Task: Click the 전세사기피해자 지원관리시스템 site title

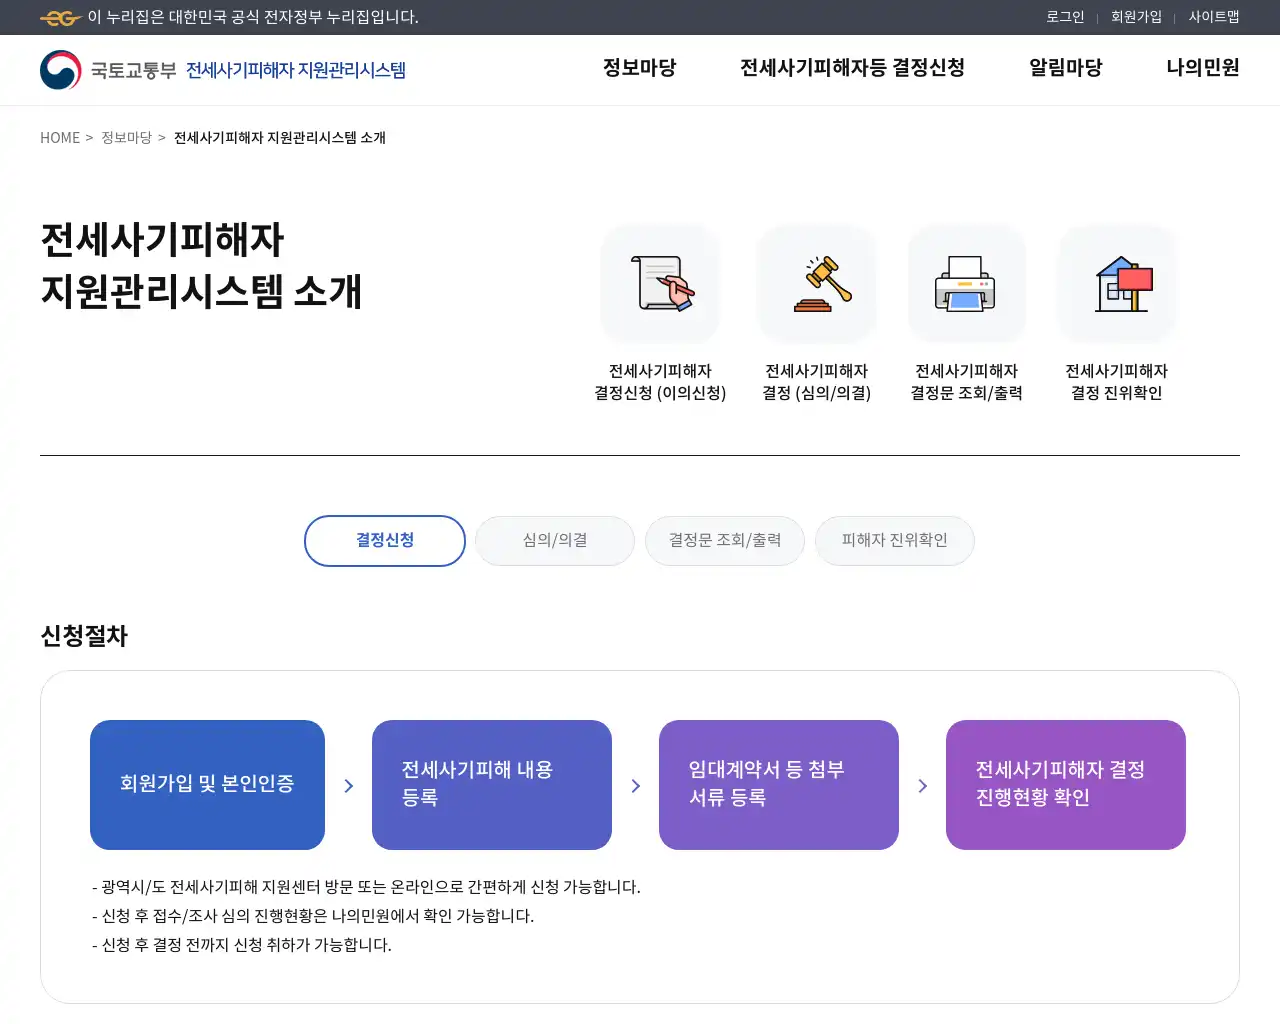Action: coord(296,70)
